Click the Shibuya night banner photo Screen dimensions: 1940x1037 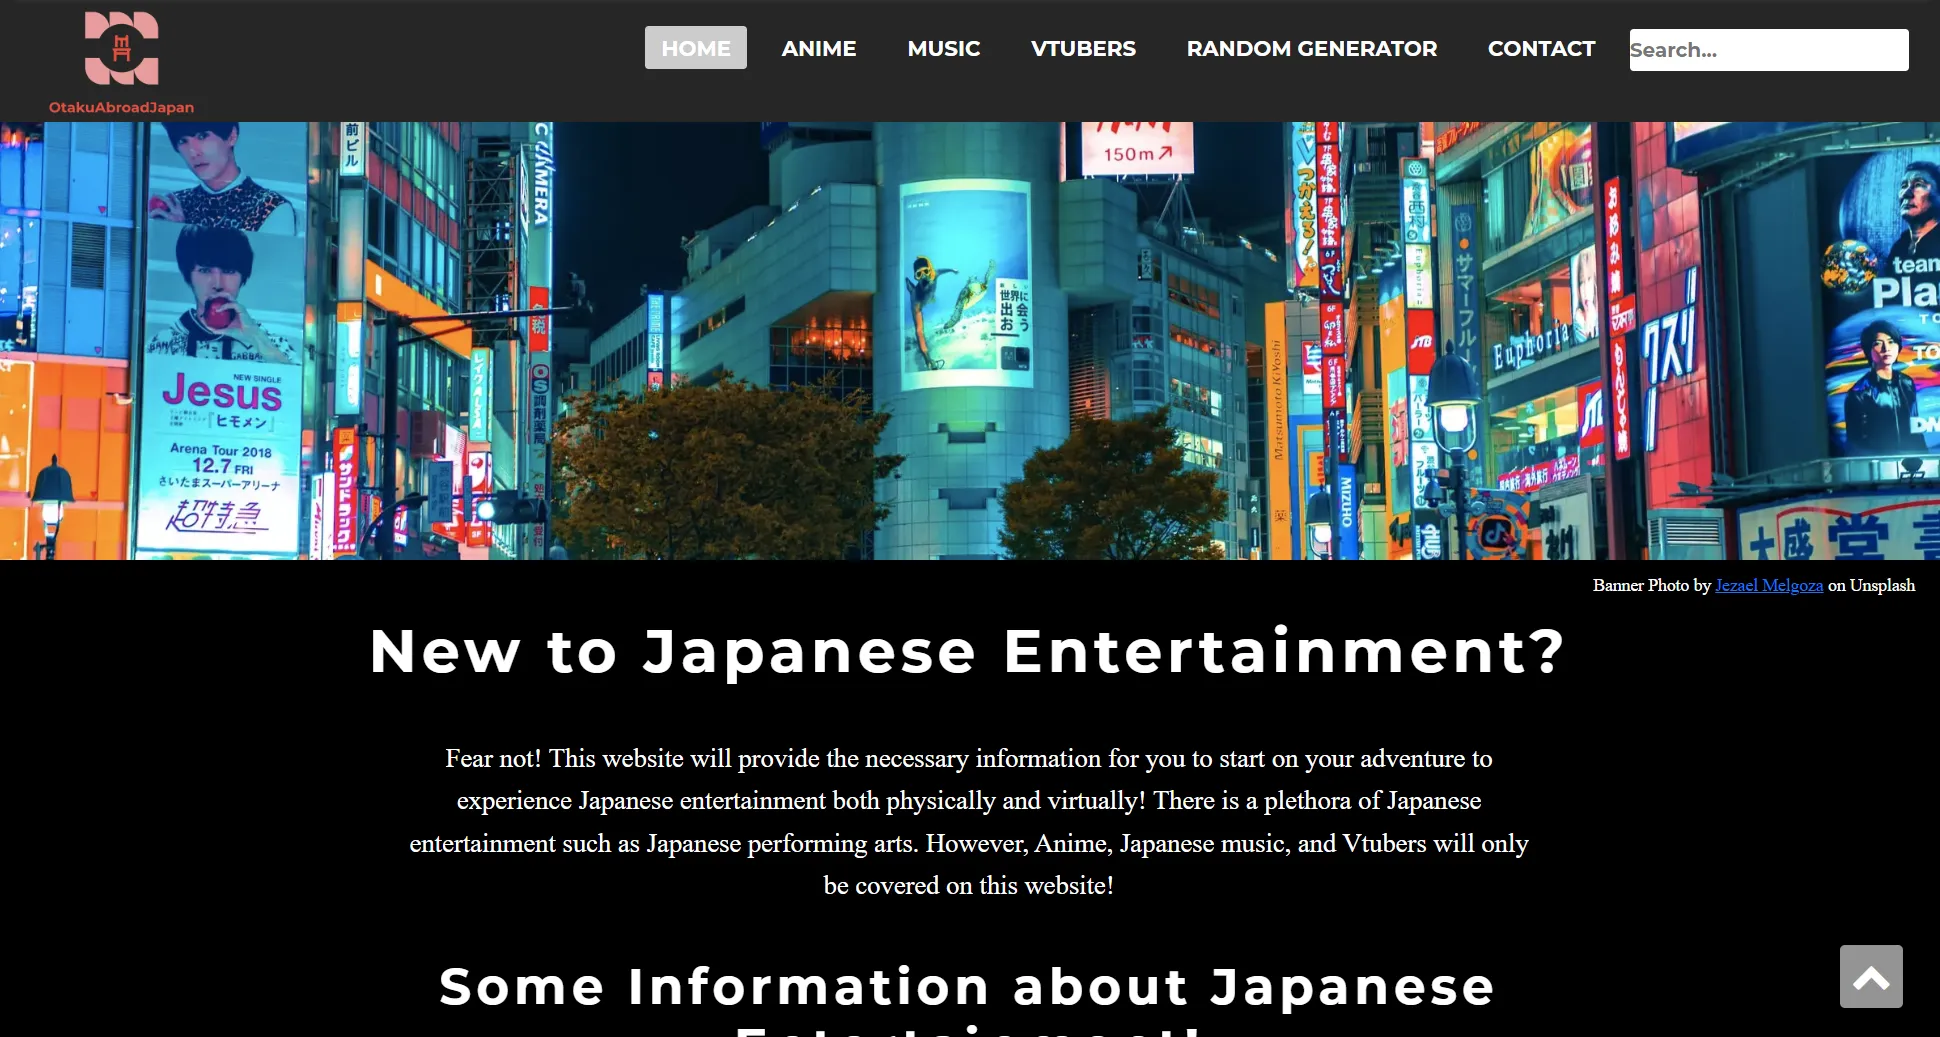click(970, 341)
